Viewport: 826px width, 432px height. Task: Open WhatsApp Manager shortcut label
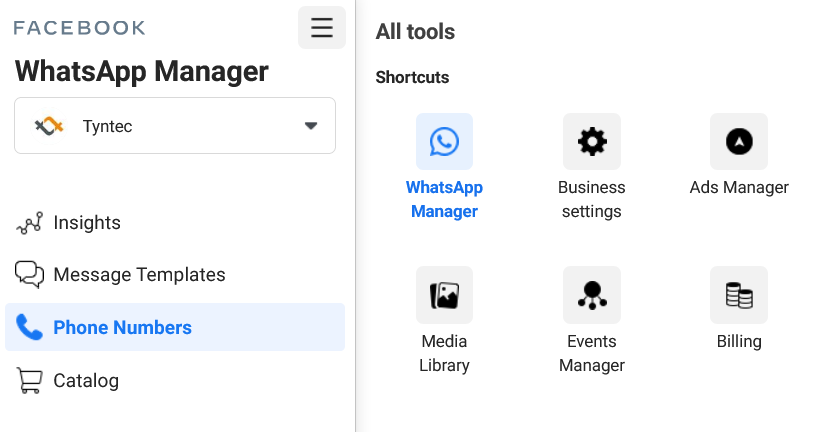(445, 199)
